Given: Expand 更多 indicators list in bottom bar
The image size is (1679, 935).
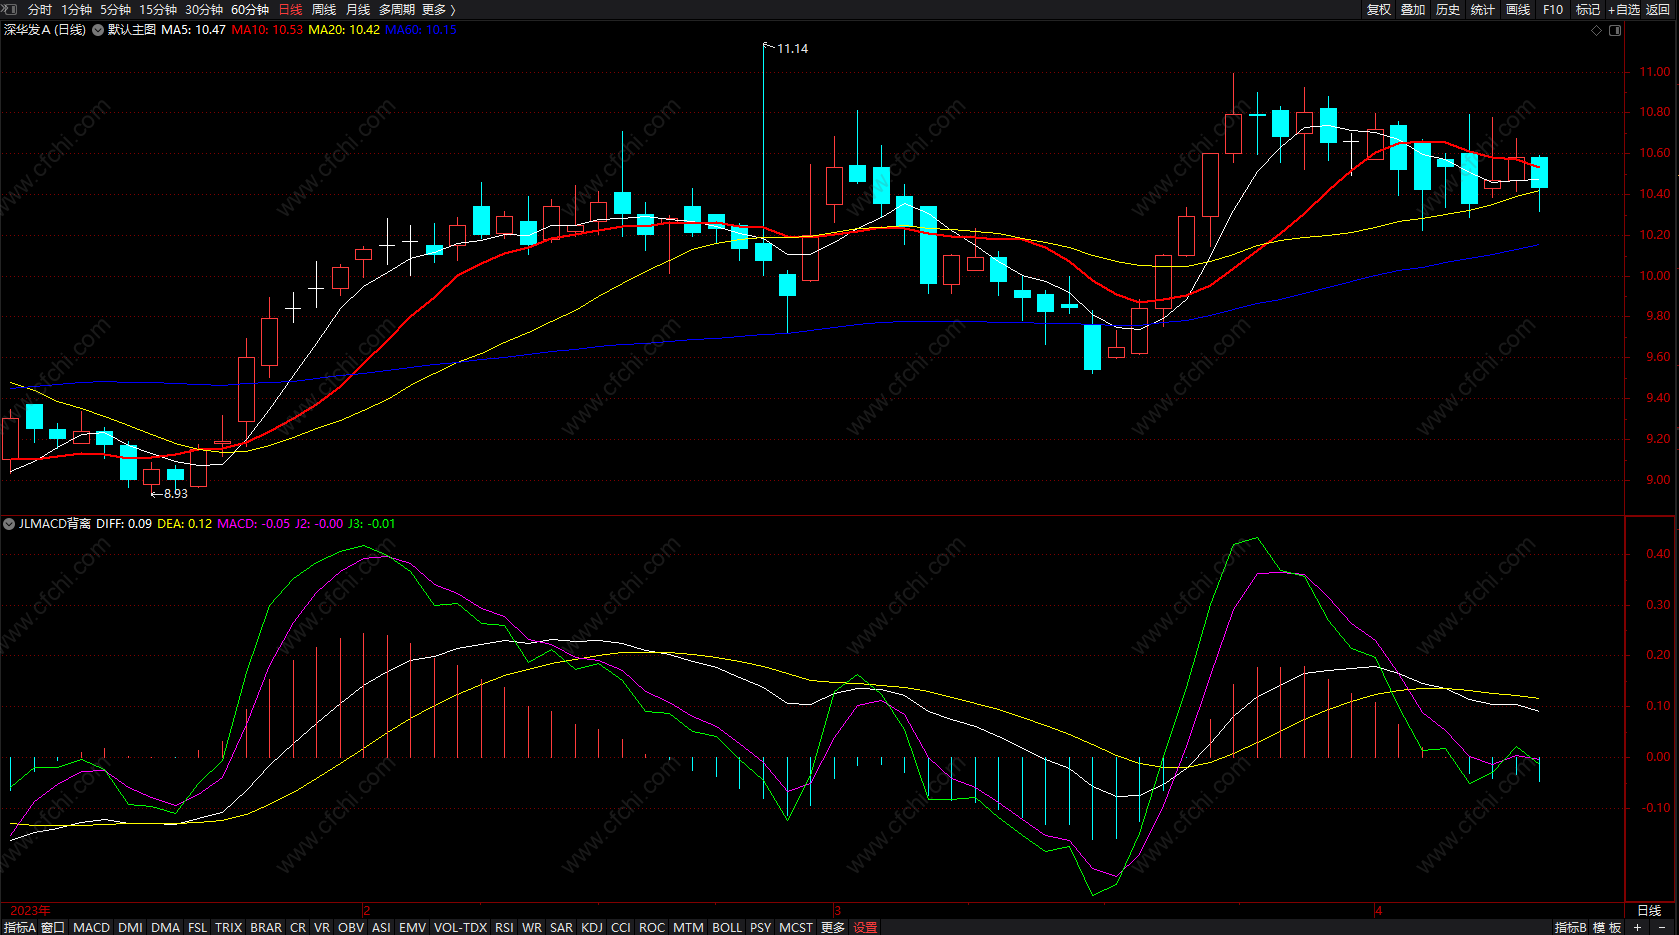Looking at the screenshot, I should tap(833, 928).
